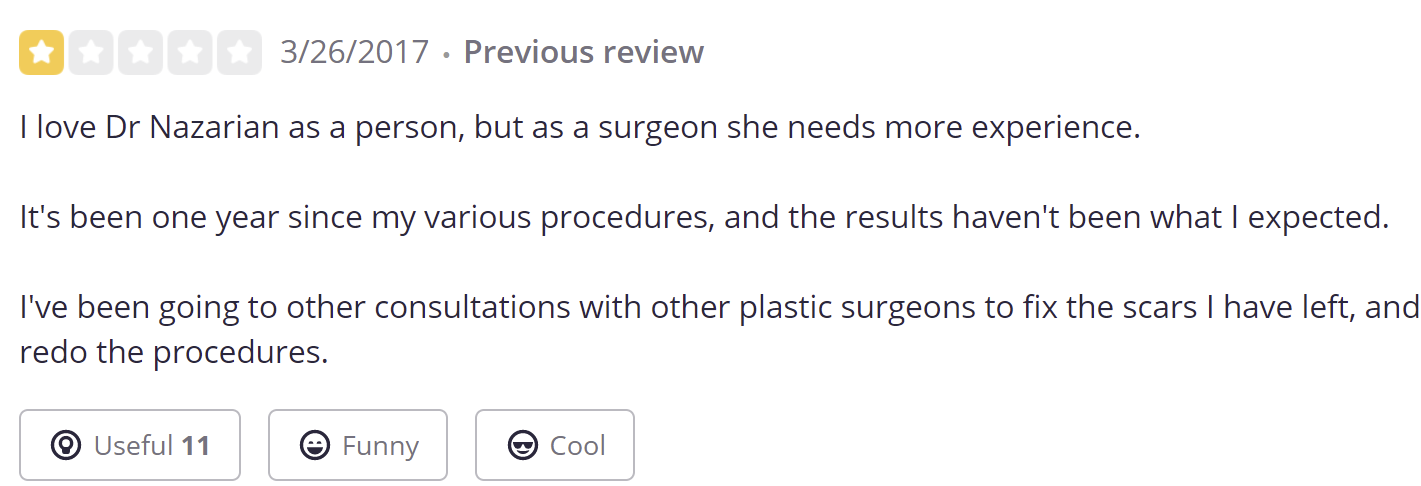
Task: Click the text redo the procedures
Action: pyautogui.click(x=174, y=352)
